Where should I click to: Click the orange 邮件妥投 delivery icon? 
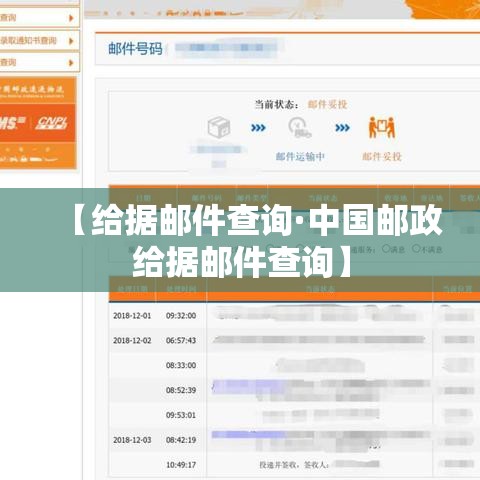tap(382, 127)
